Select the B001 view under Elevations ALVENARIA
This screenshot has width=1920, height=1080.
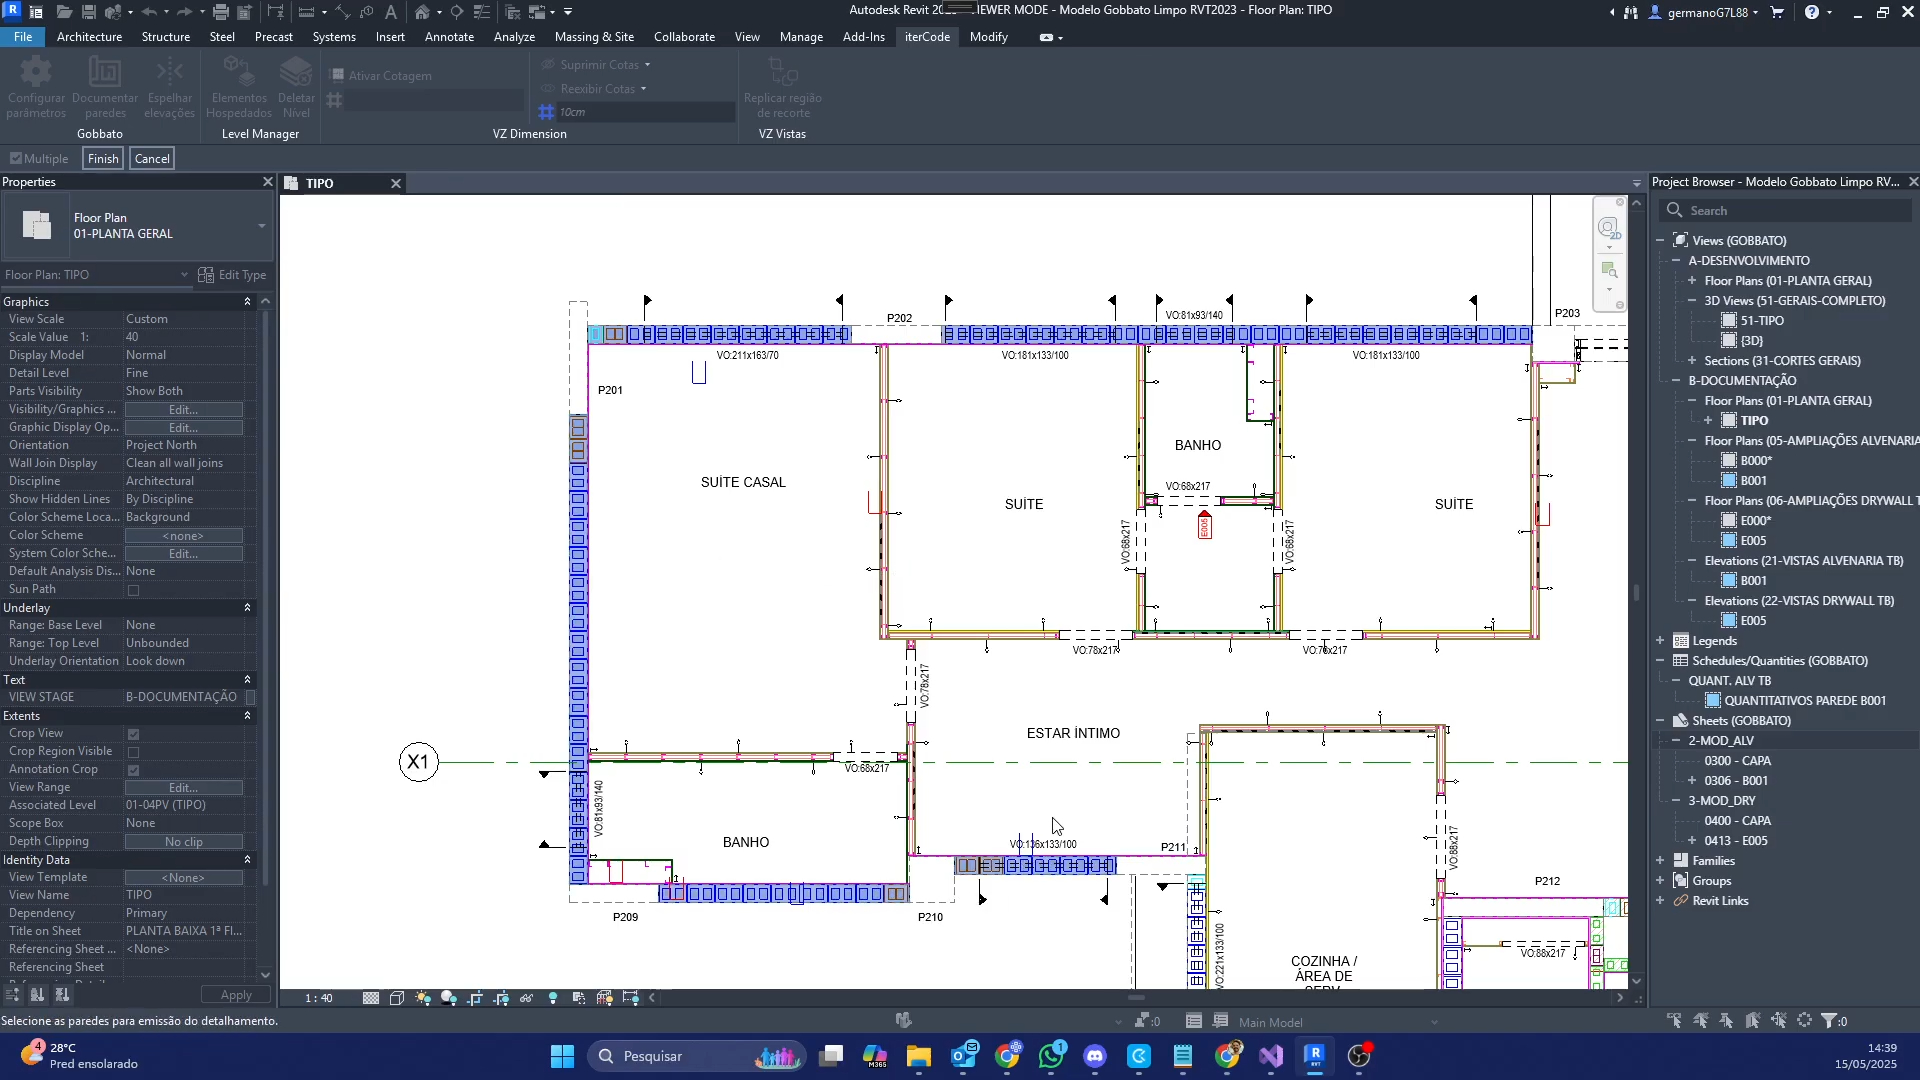tap(1753, 581)
